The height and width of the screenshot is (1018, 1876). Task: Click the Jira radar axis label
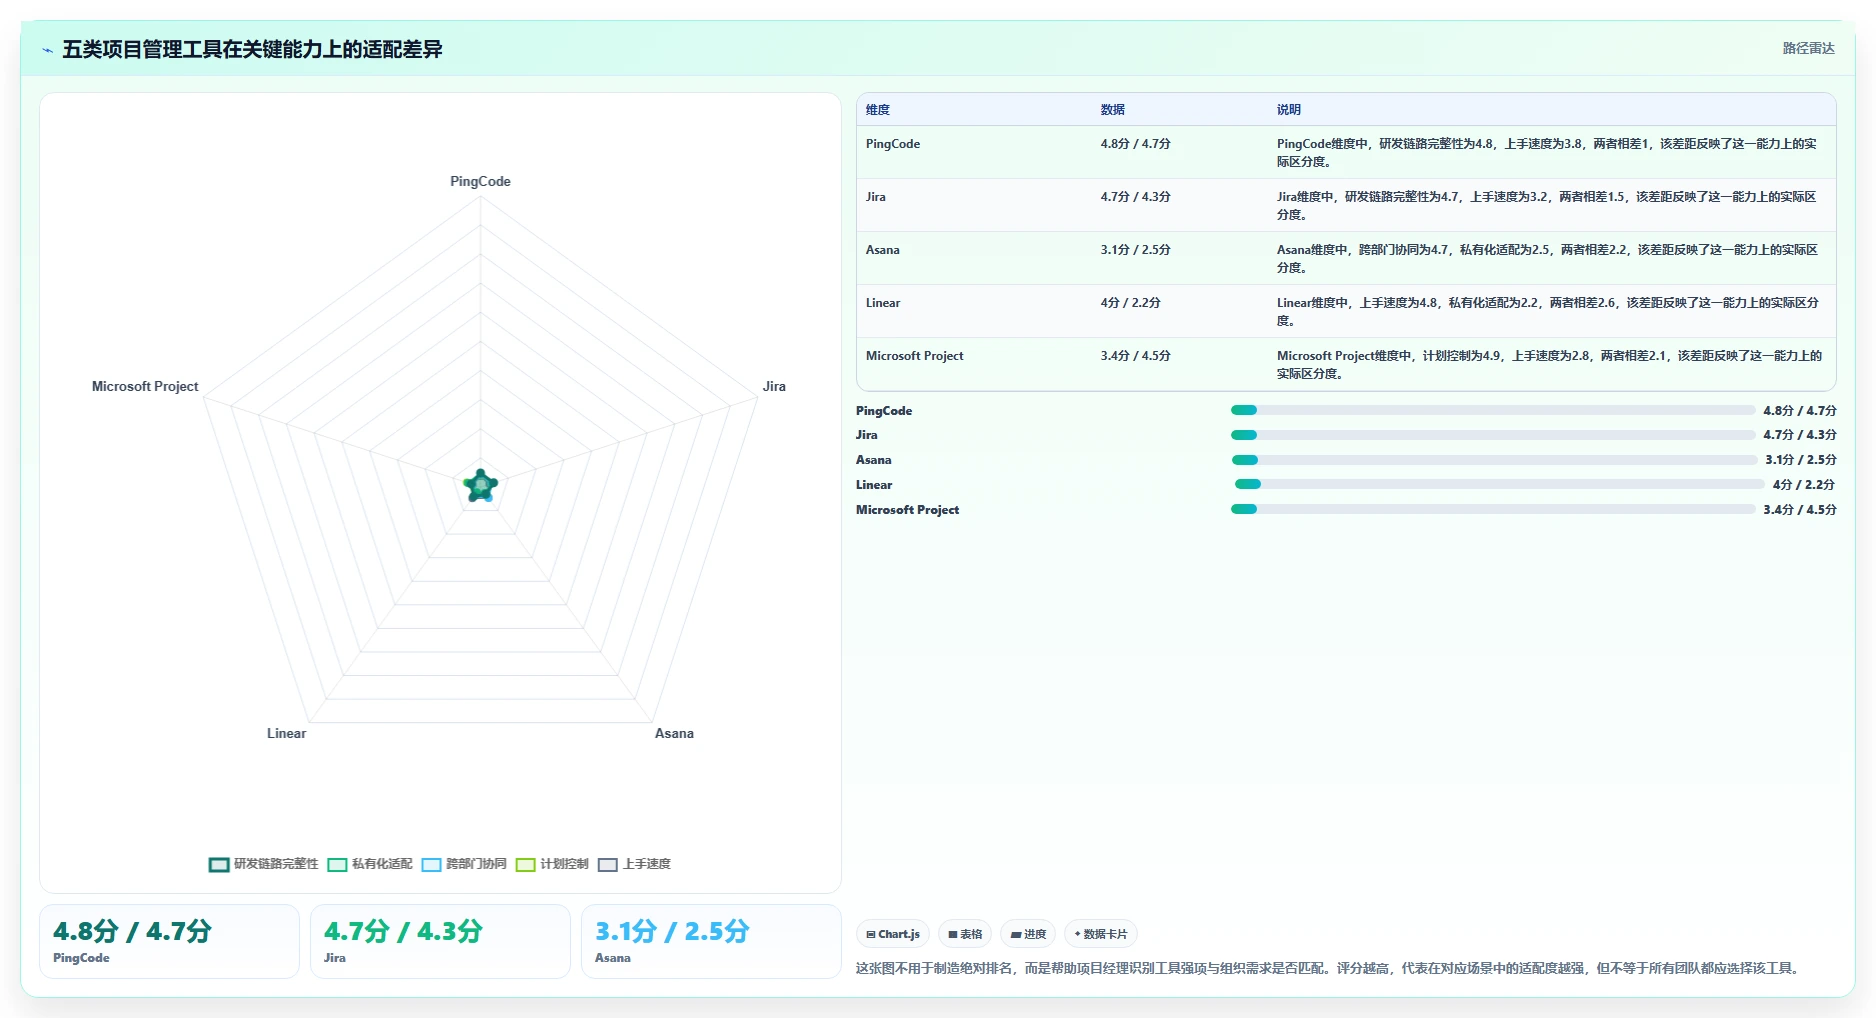click(774, 386)
